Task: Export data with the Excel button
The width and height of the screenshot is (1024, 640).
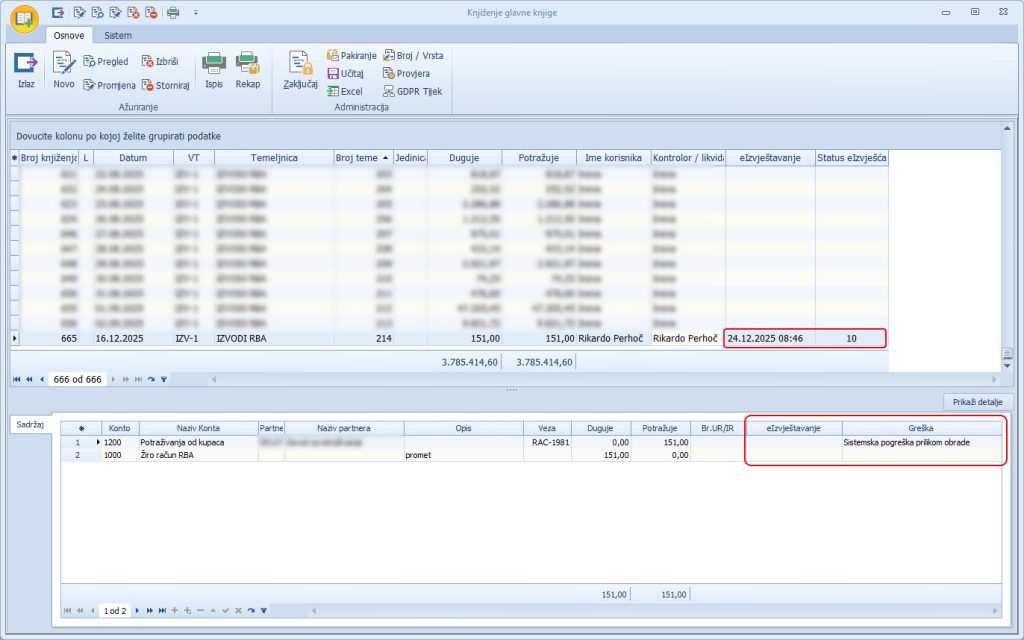Action: [345, 91]
